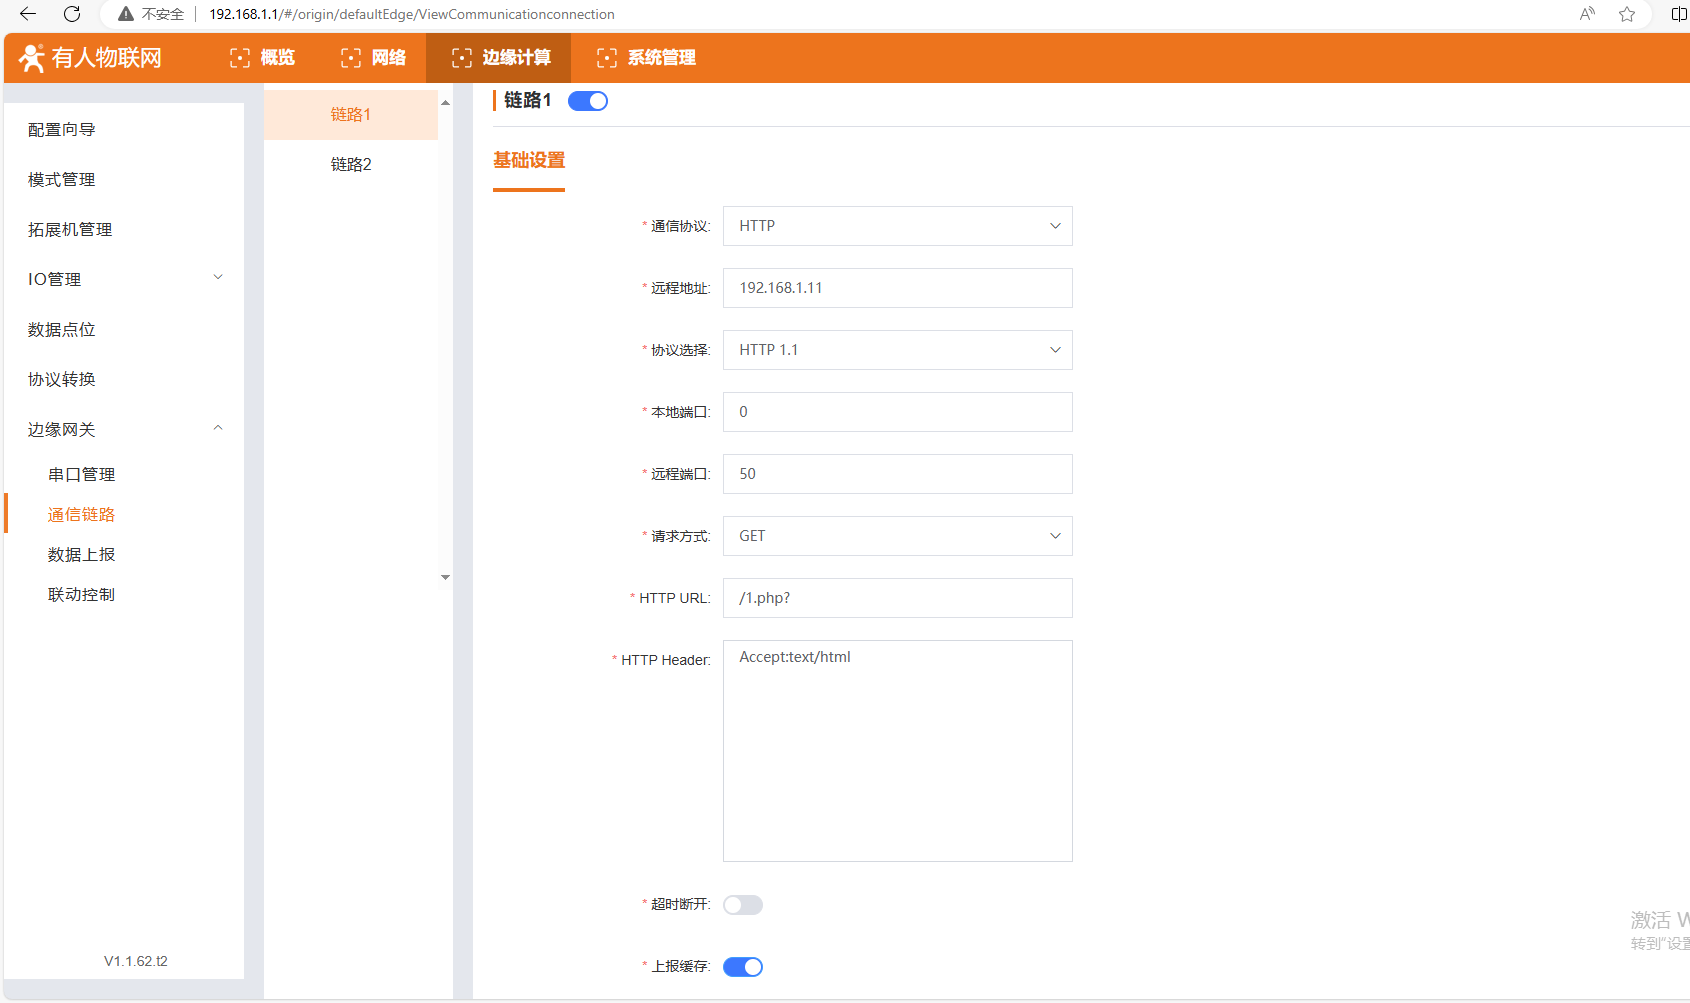Click the favorites star icon in address bar
Image resolution: width=1690 pixels, height=1003 pixels.
click(1627, 14)
